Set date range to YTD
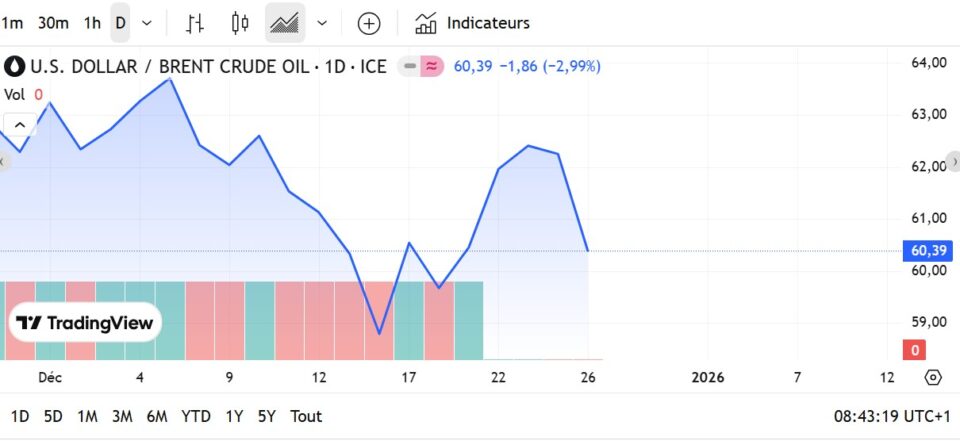Image resolution: width=960 pixels, height=441 pixels. [196, 416]
